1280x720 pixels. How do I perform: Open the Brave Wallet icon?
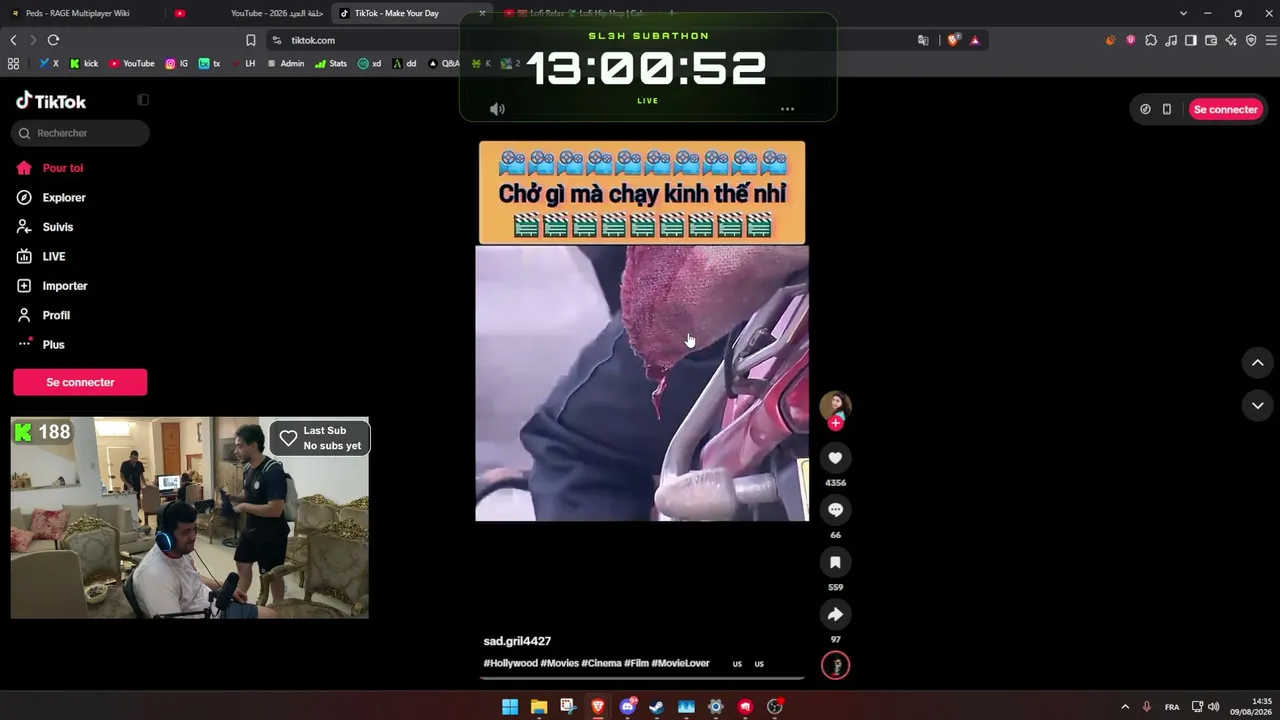(1211, 40)
